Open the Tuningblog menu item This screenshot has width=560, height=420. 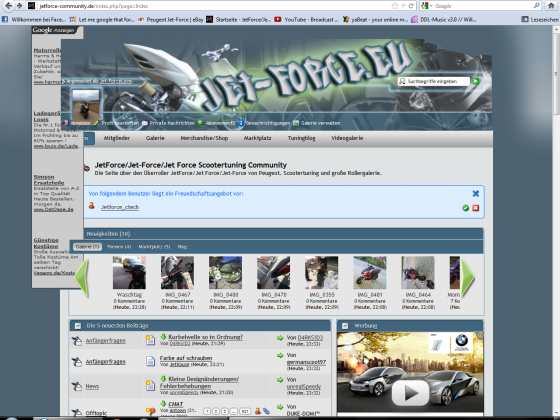[301, 138]
